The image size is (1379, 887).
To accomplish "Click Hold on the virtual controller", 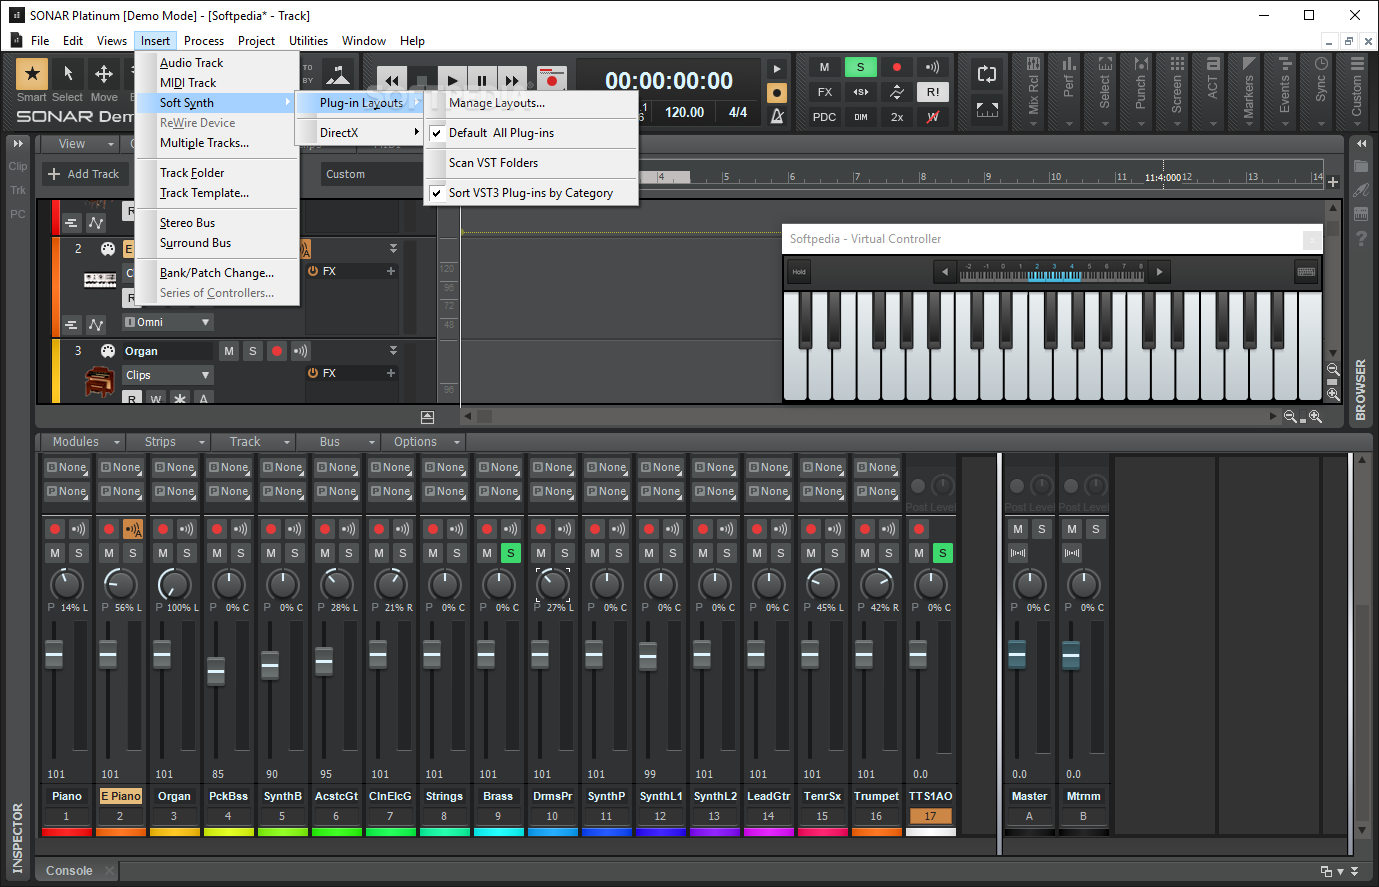I will [x=799, y=272].
